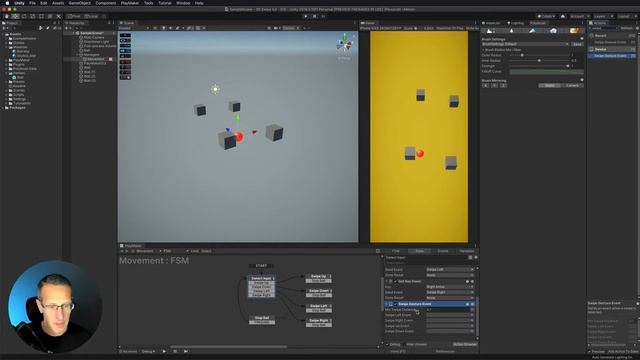Select Detect Input state node
640x360 pixels.
[261, 278]
